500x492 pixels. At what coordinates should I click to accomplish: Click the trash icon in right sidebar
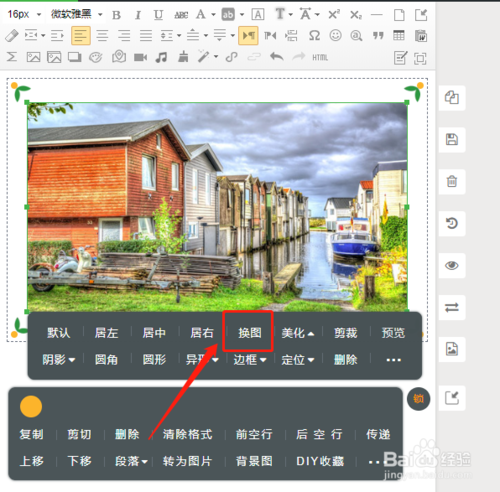(452, 182)
